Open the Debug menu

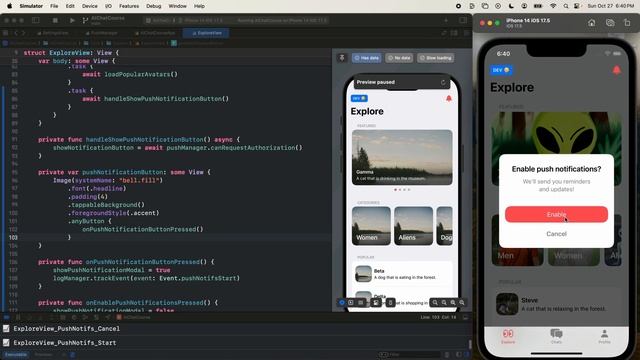153,6
